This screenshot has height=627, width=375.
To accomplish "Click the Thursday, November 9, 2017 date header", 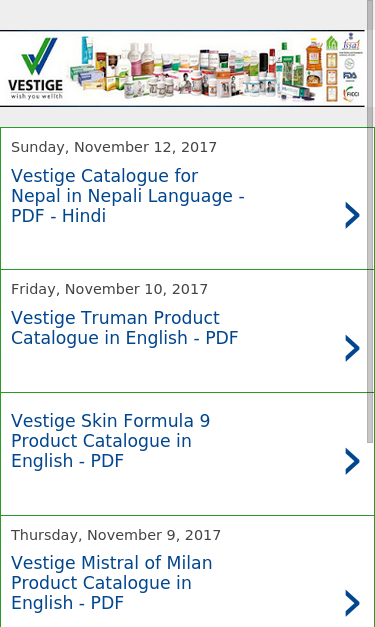I will [116, 535].
